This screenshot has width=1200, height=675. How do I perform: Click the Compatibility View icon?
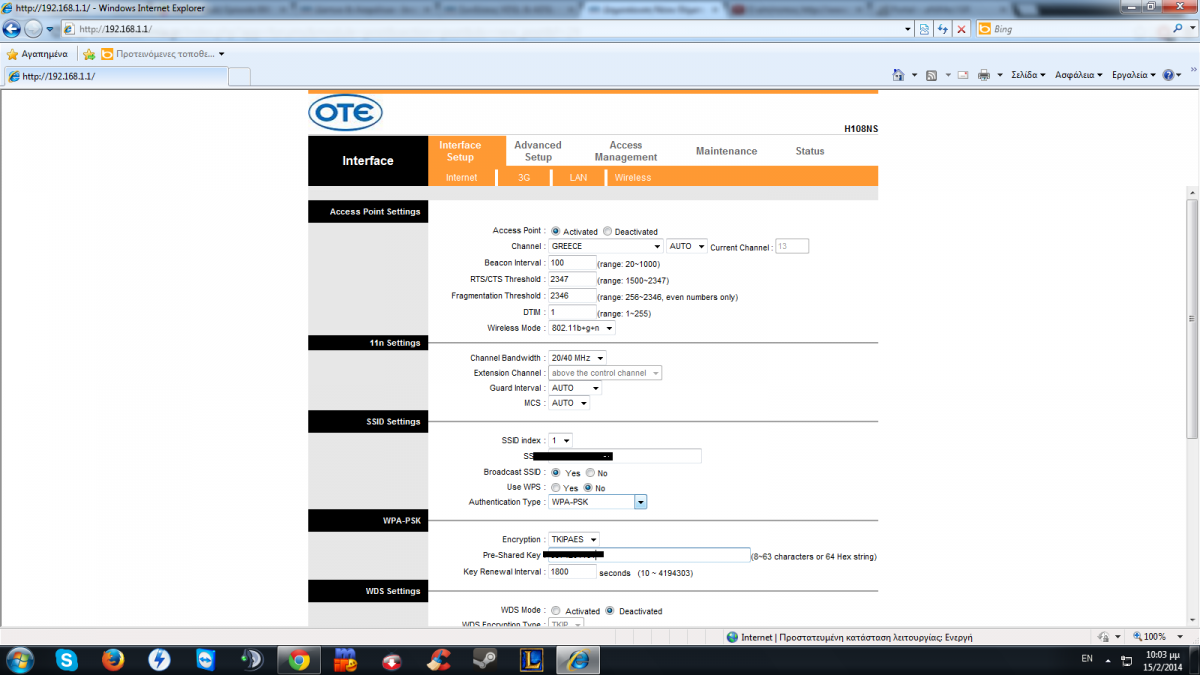[923, 29]
